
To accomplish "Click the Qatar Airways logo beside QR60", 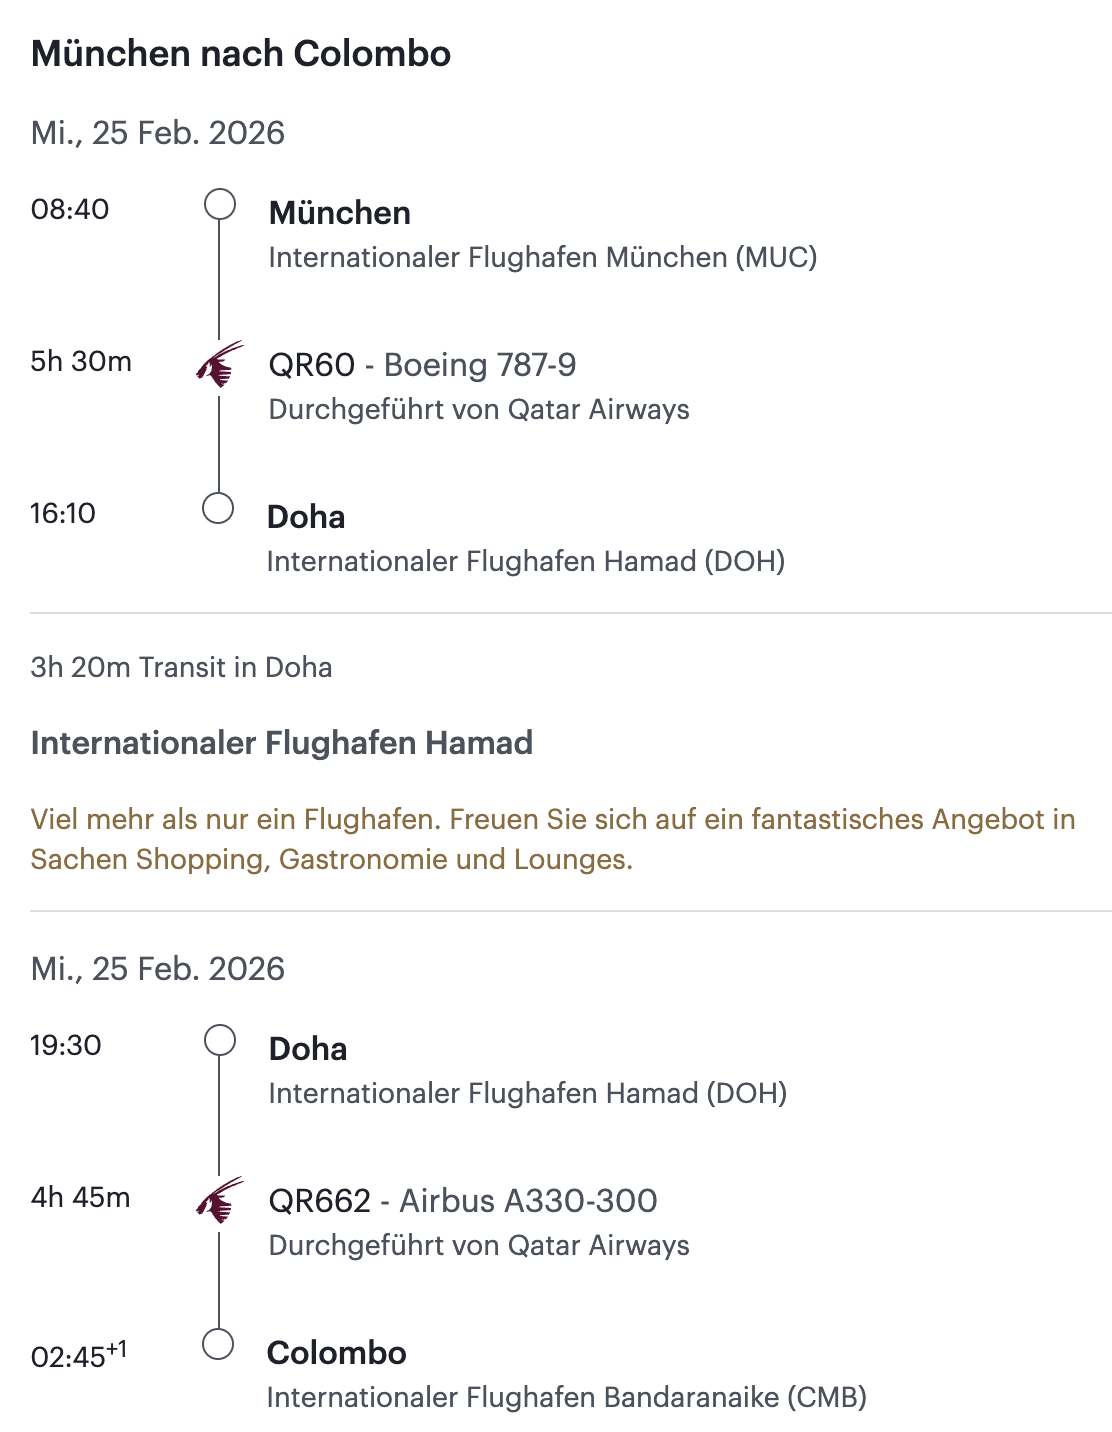I will point(220,365).
